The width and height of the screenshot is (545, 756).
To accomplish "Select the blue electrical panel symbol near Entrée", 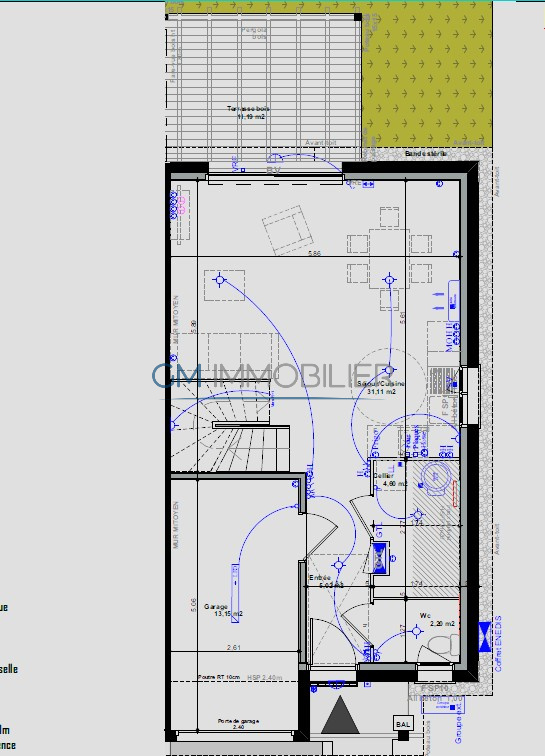I will pyautogui.click(x=379, y=560).
